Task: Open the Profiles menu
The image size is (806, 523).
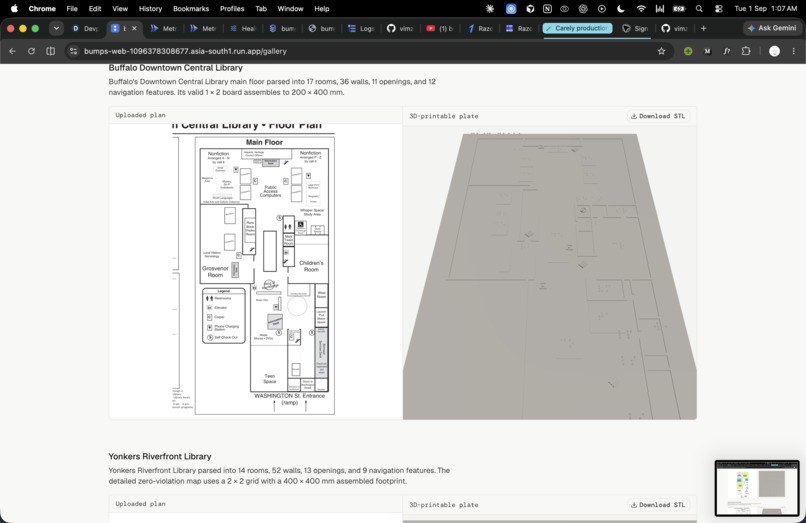Action: tap(232, 8)
